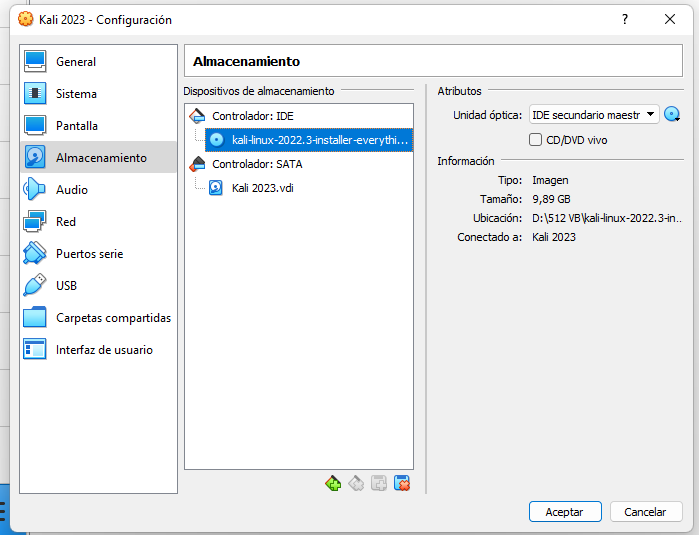
Task: Click the Carpetas compartidas folder icon
Action: tap(35, 317)
